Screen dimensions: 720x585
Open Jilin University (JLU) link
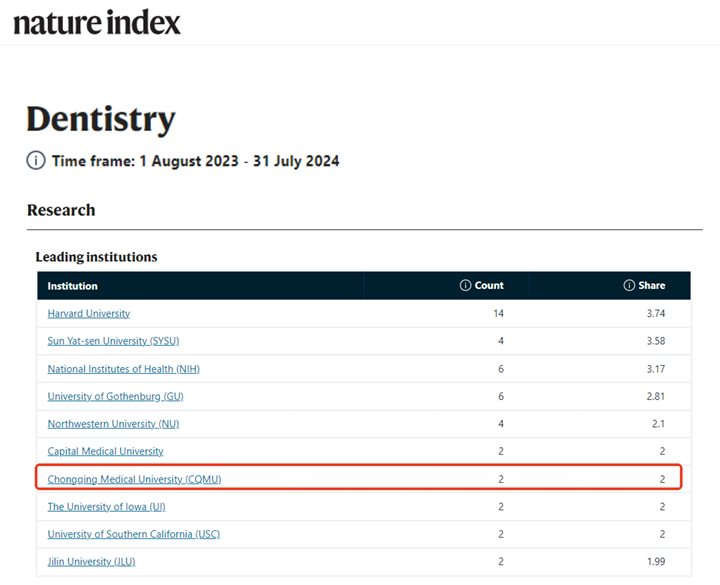tap(91, 562)
